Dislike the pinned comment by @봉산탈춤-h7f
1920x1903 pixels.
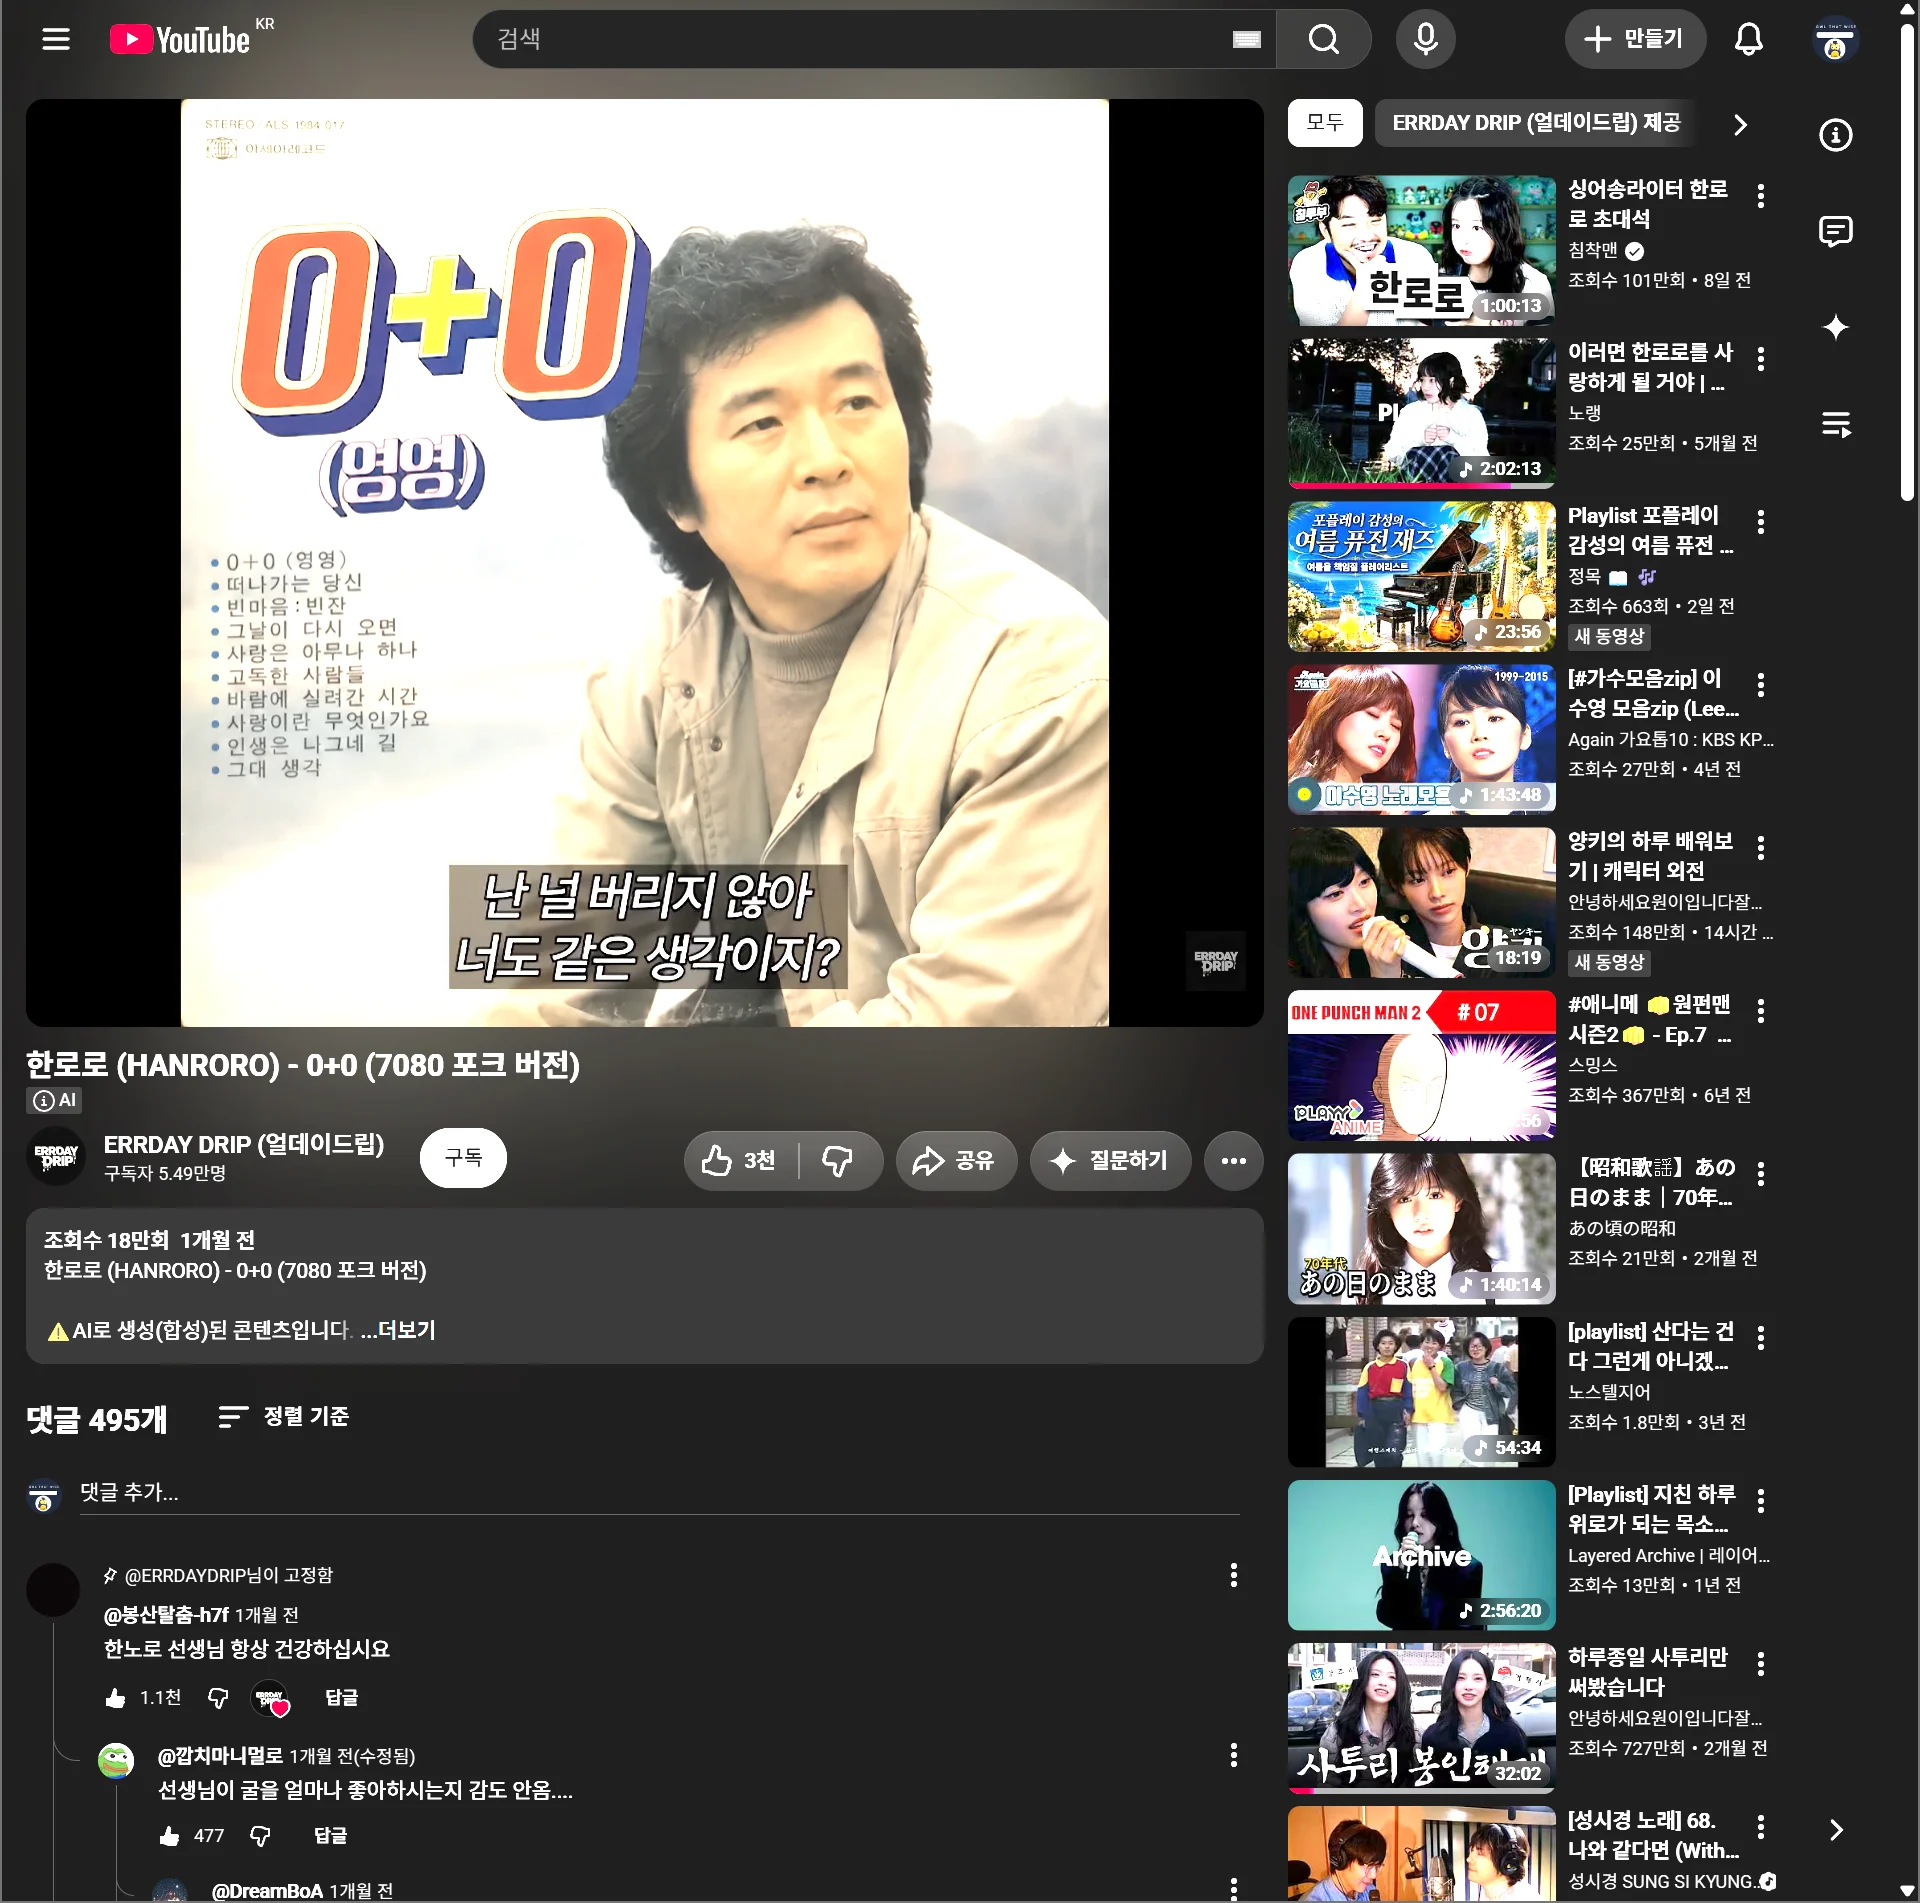point(218,1698)
